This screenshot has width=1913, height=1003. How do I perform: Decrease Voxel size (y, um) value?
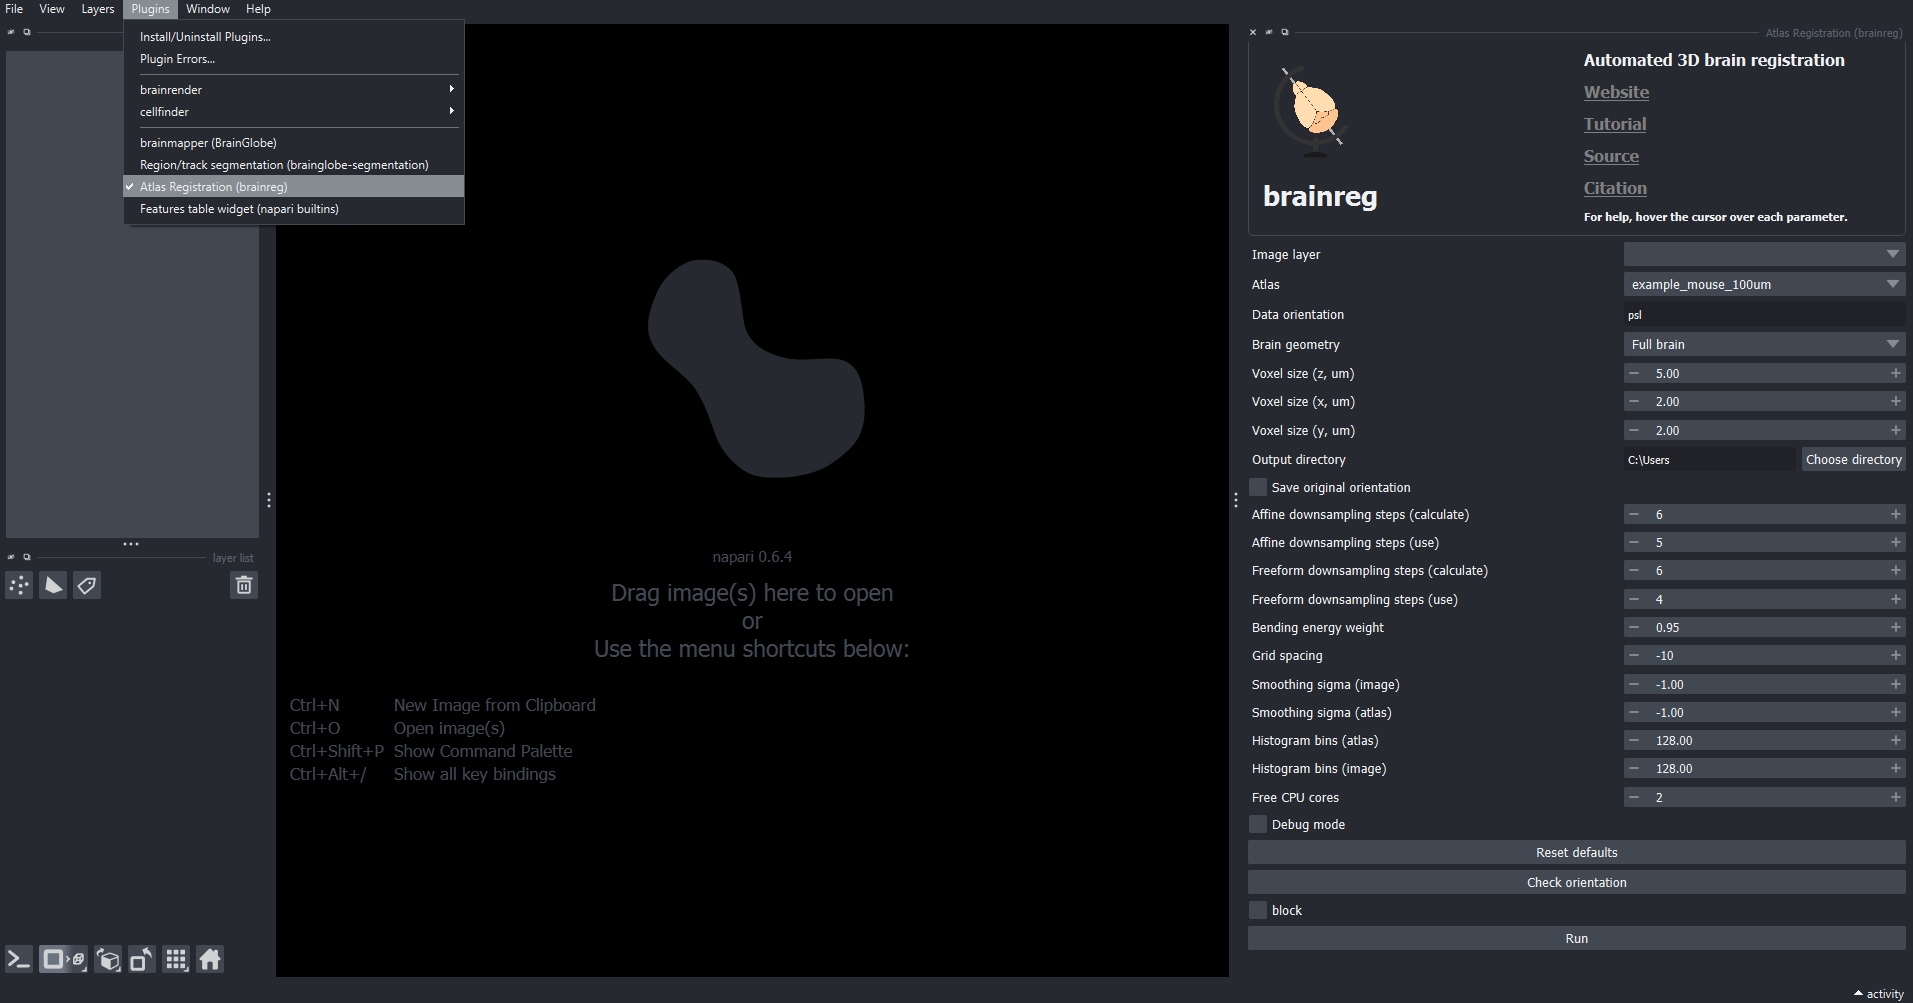[1633, 430]
